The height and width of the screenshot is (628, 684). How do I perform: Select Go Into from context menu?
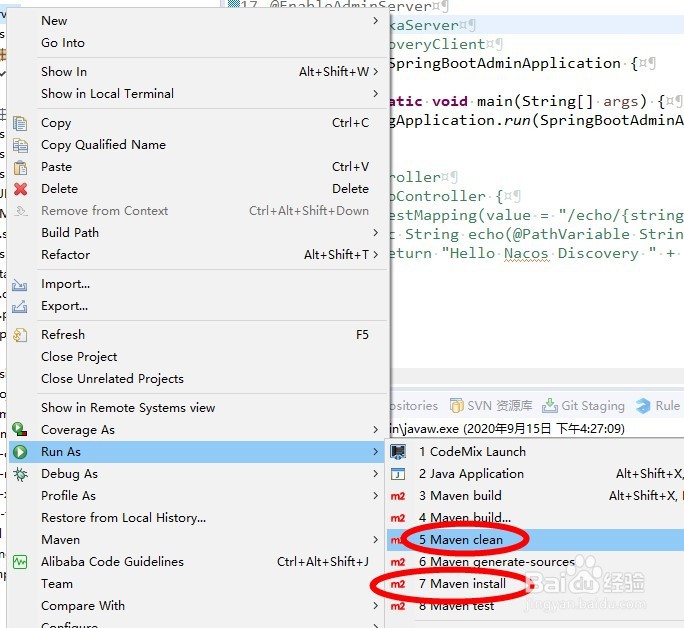tap(63, 43)
